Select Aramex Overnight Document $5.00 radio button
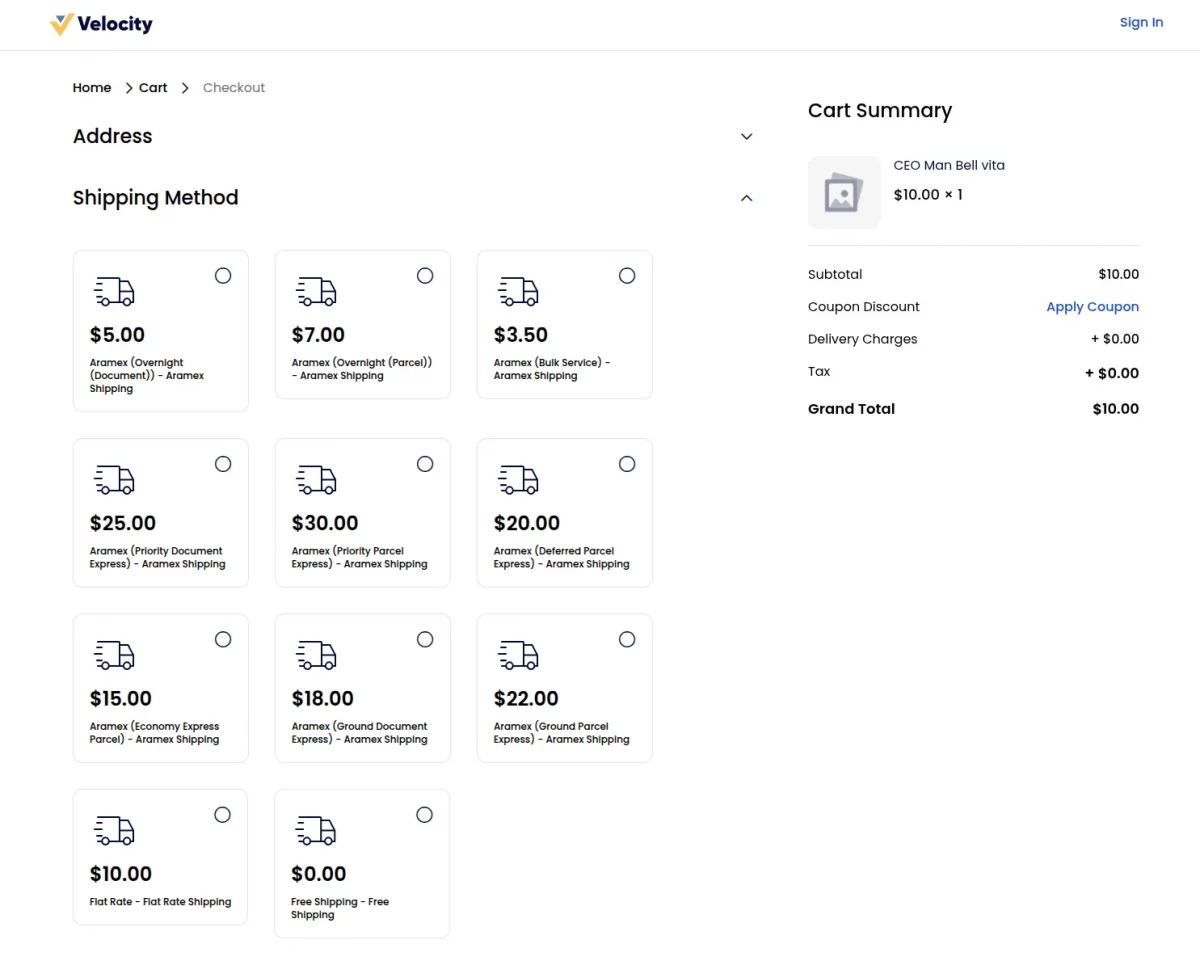This screenshot has height=961, width=1200. (223, 275)
